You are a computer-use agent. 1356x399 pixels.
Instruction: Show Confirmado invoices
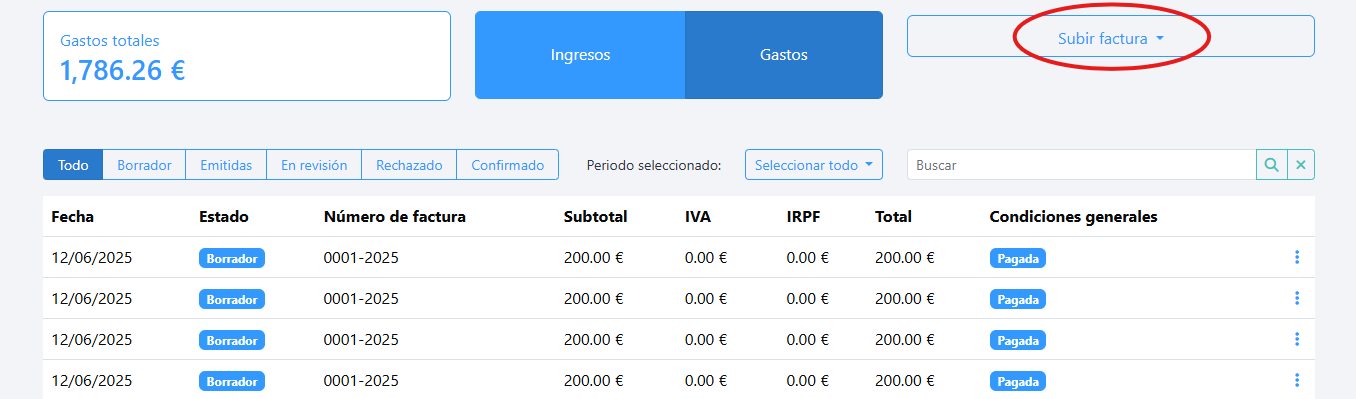508,165
